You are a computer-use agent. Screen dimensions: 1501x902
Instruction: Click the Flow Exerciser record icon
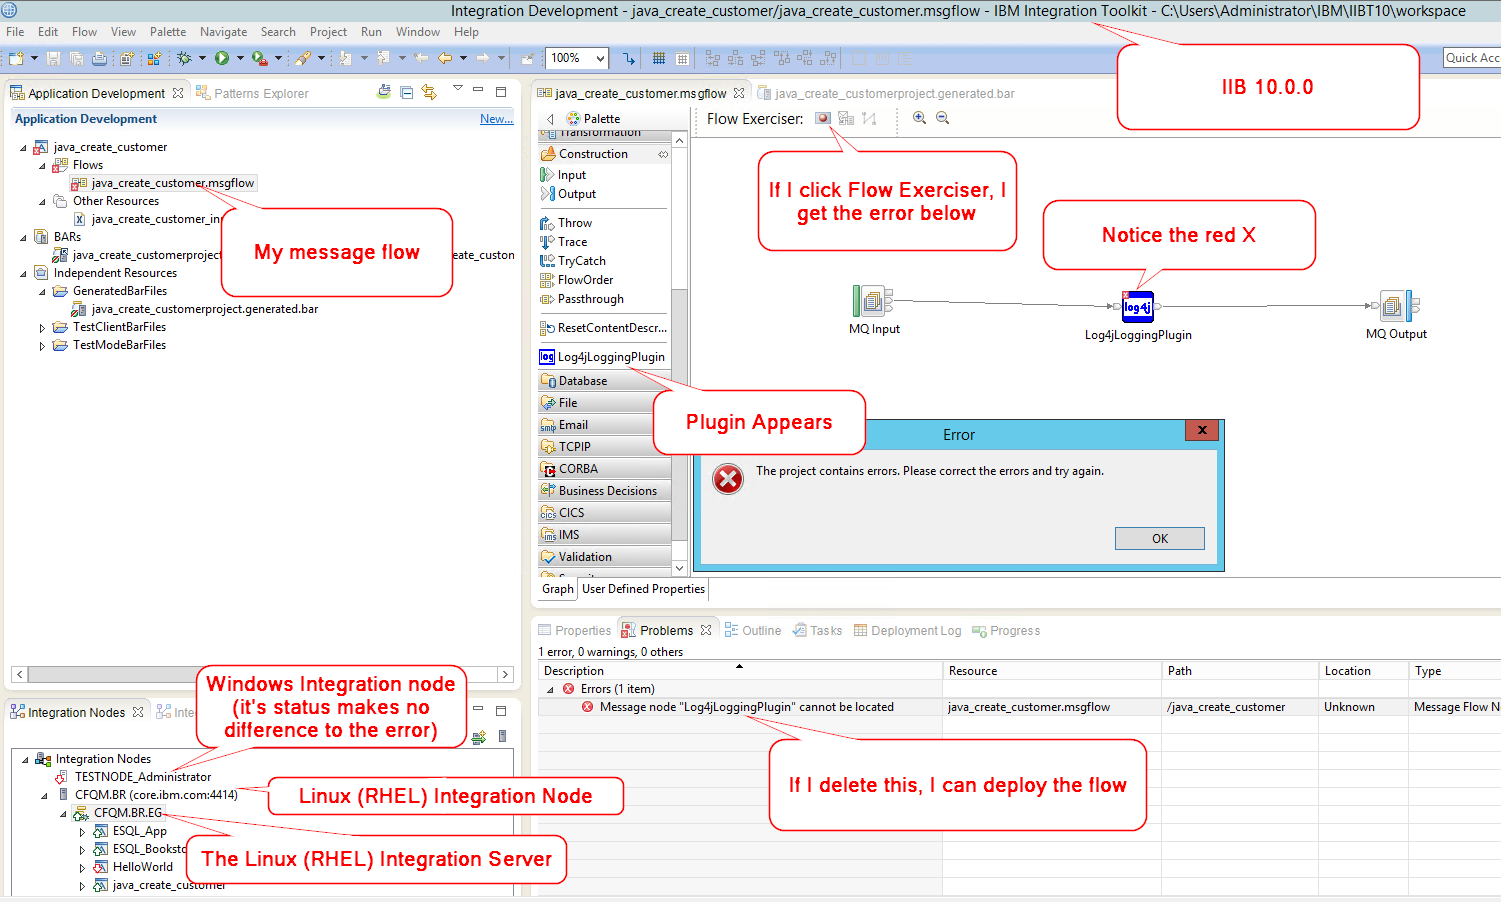823,118
